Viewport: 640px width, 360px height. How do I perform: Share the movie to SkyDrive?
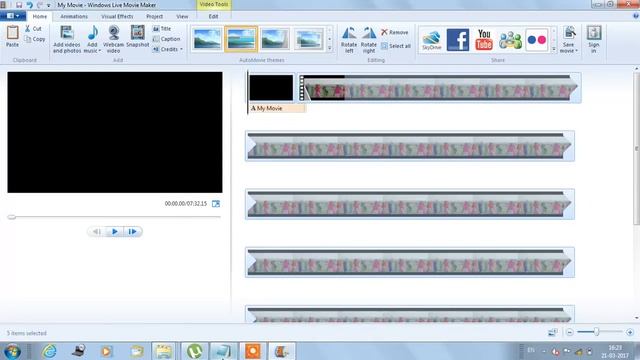[x=431, y=40]
